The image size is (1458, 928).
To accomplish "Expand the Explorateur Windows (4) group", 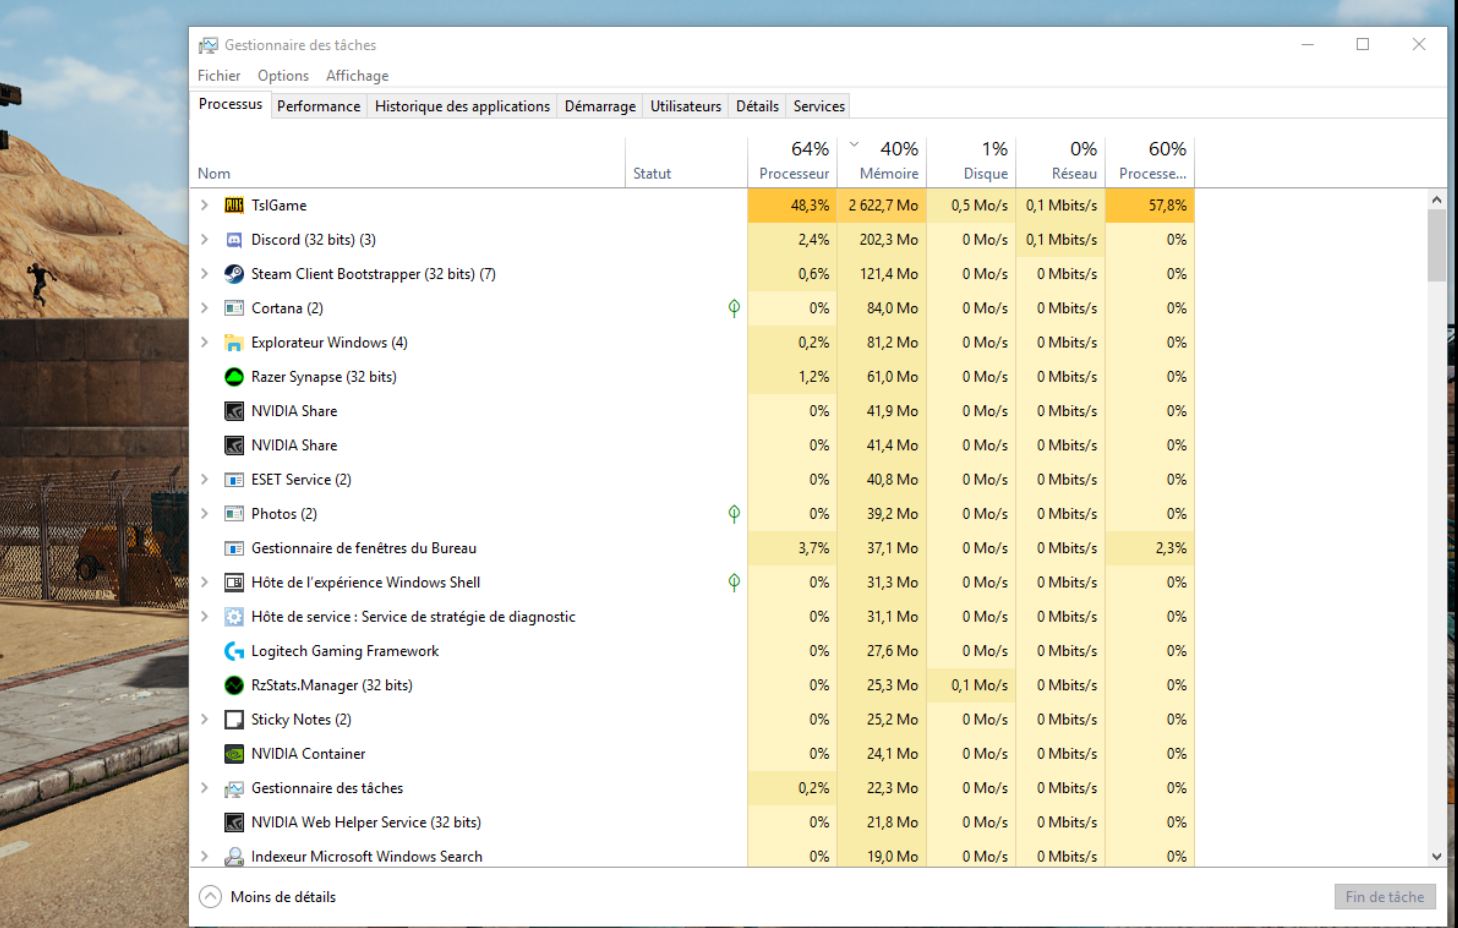I will click(204, 342).
